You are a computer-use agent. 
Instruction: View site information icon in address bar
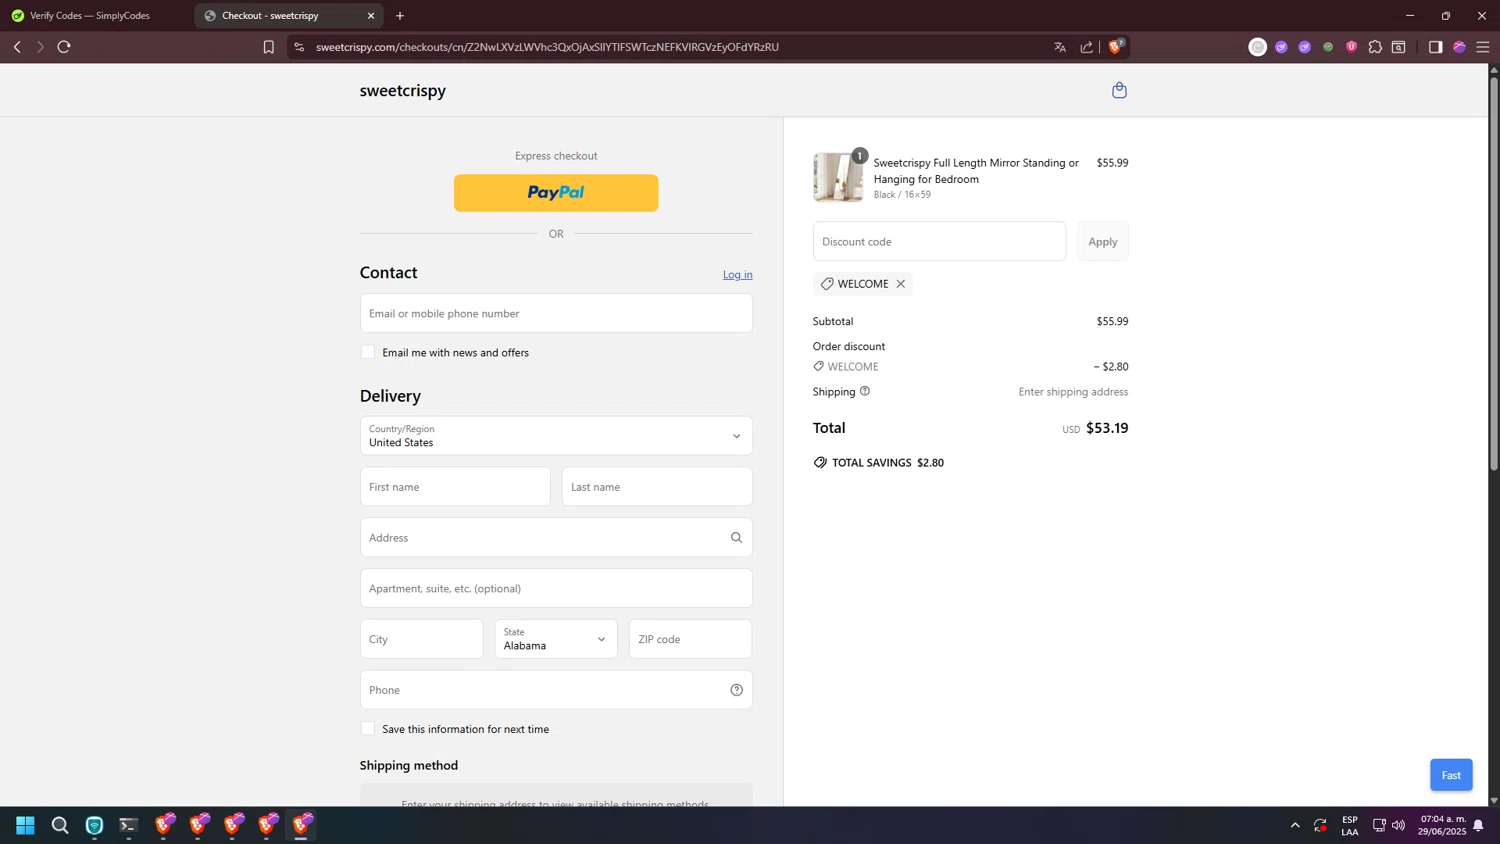point(299,47)
